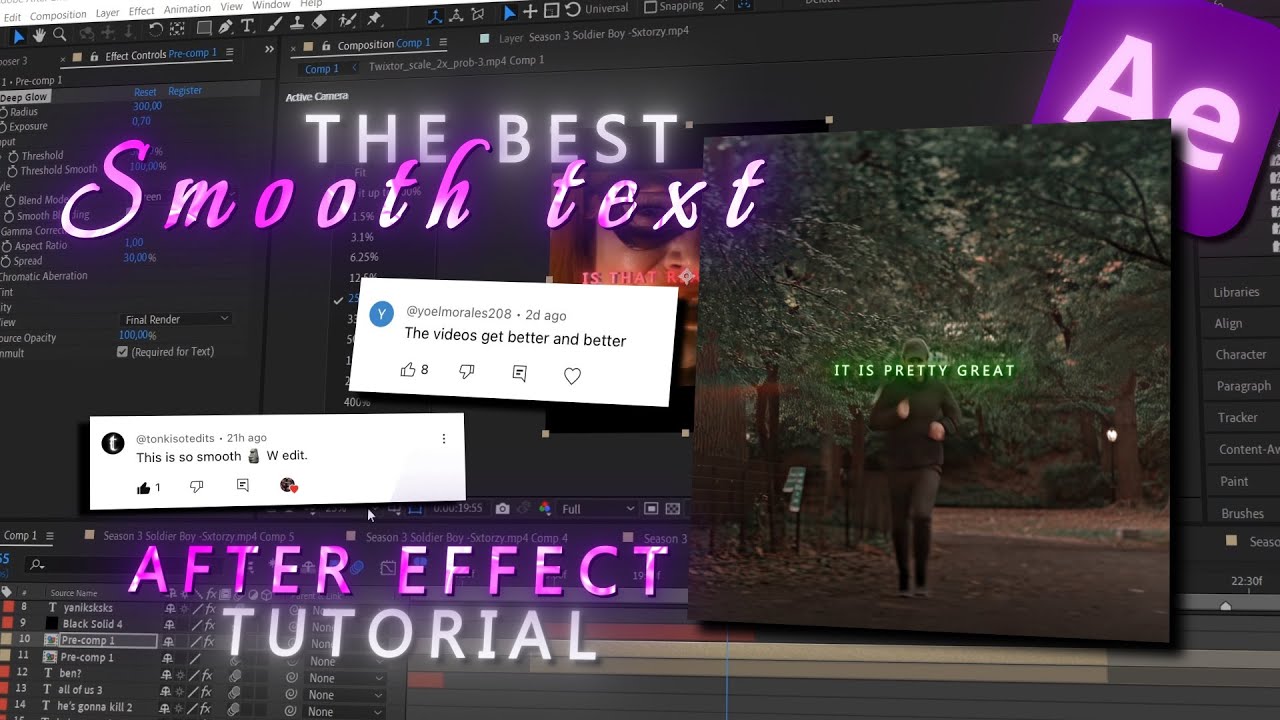The image size is (1280, 720).
Task: Open the Comp 1 timeline panel menu
Action: (50, 535)
